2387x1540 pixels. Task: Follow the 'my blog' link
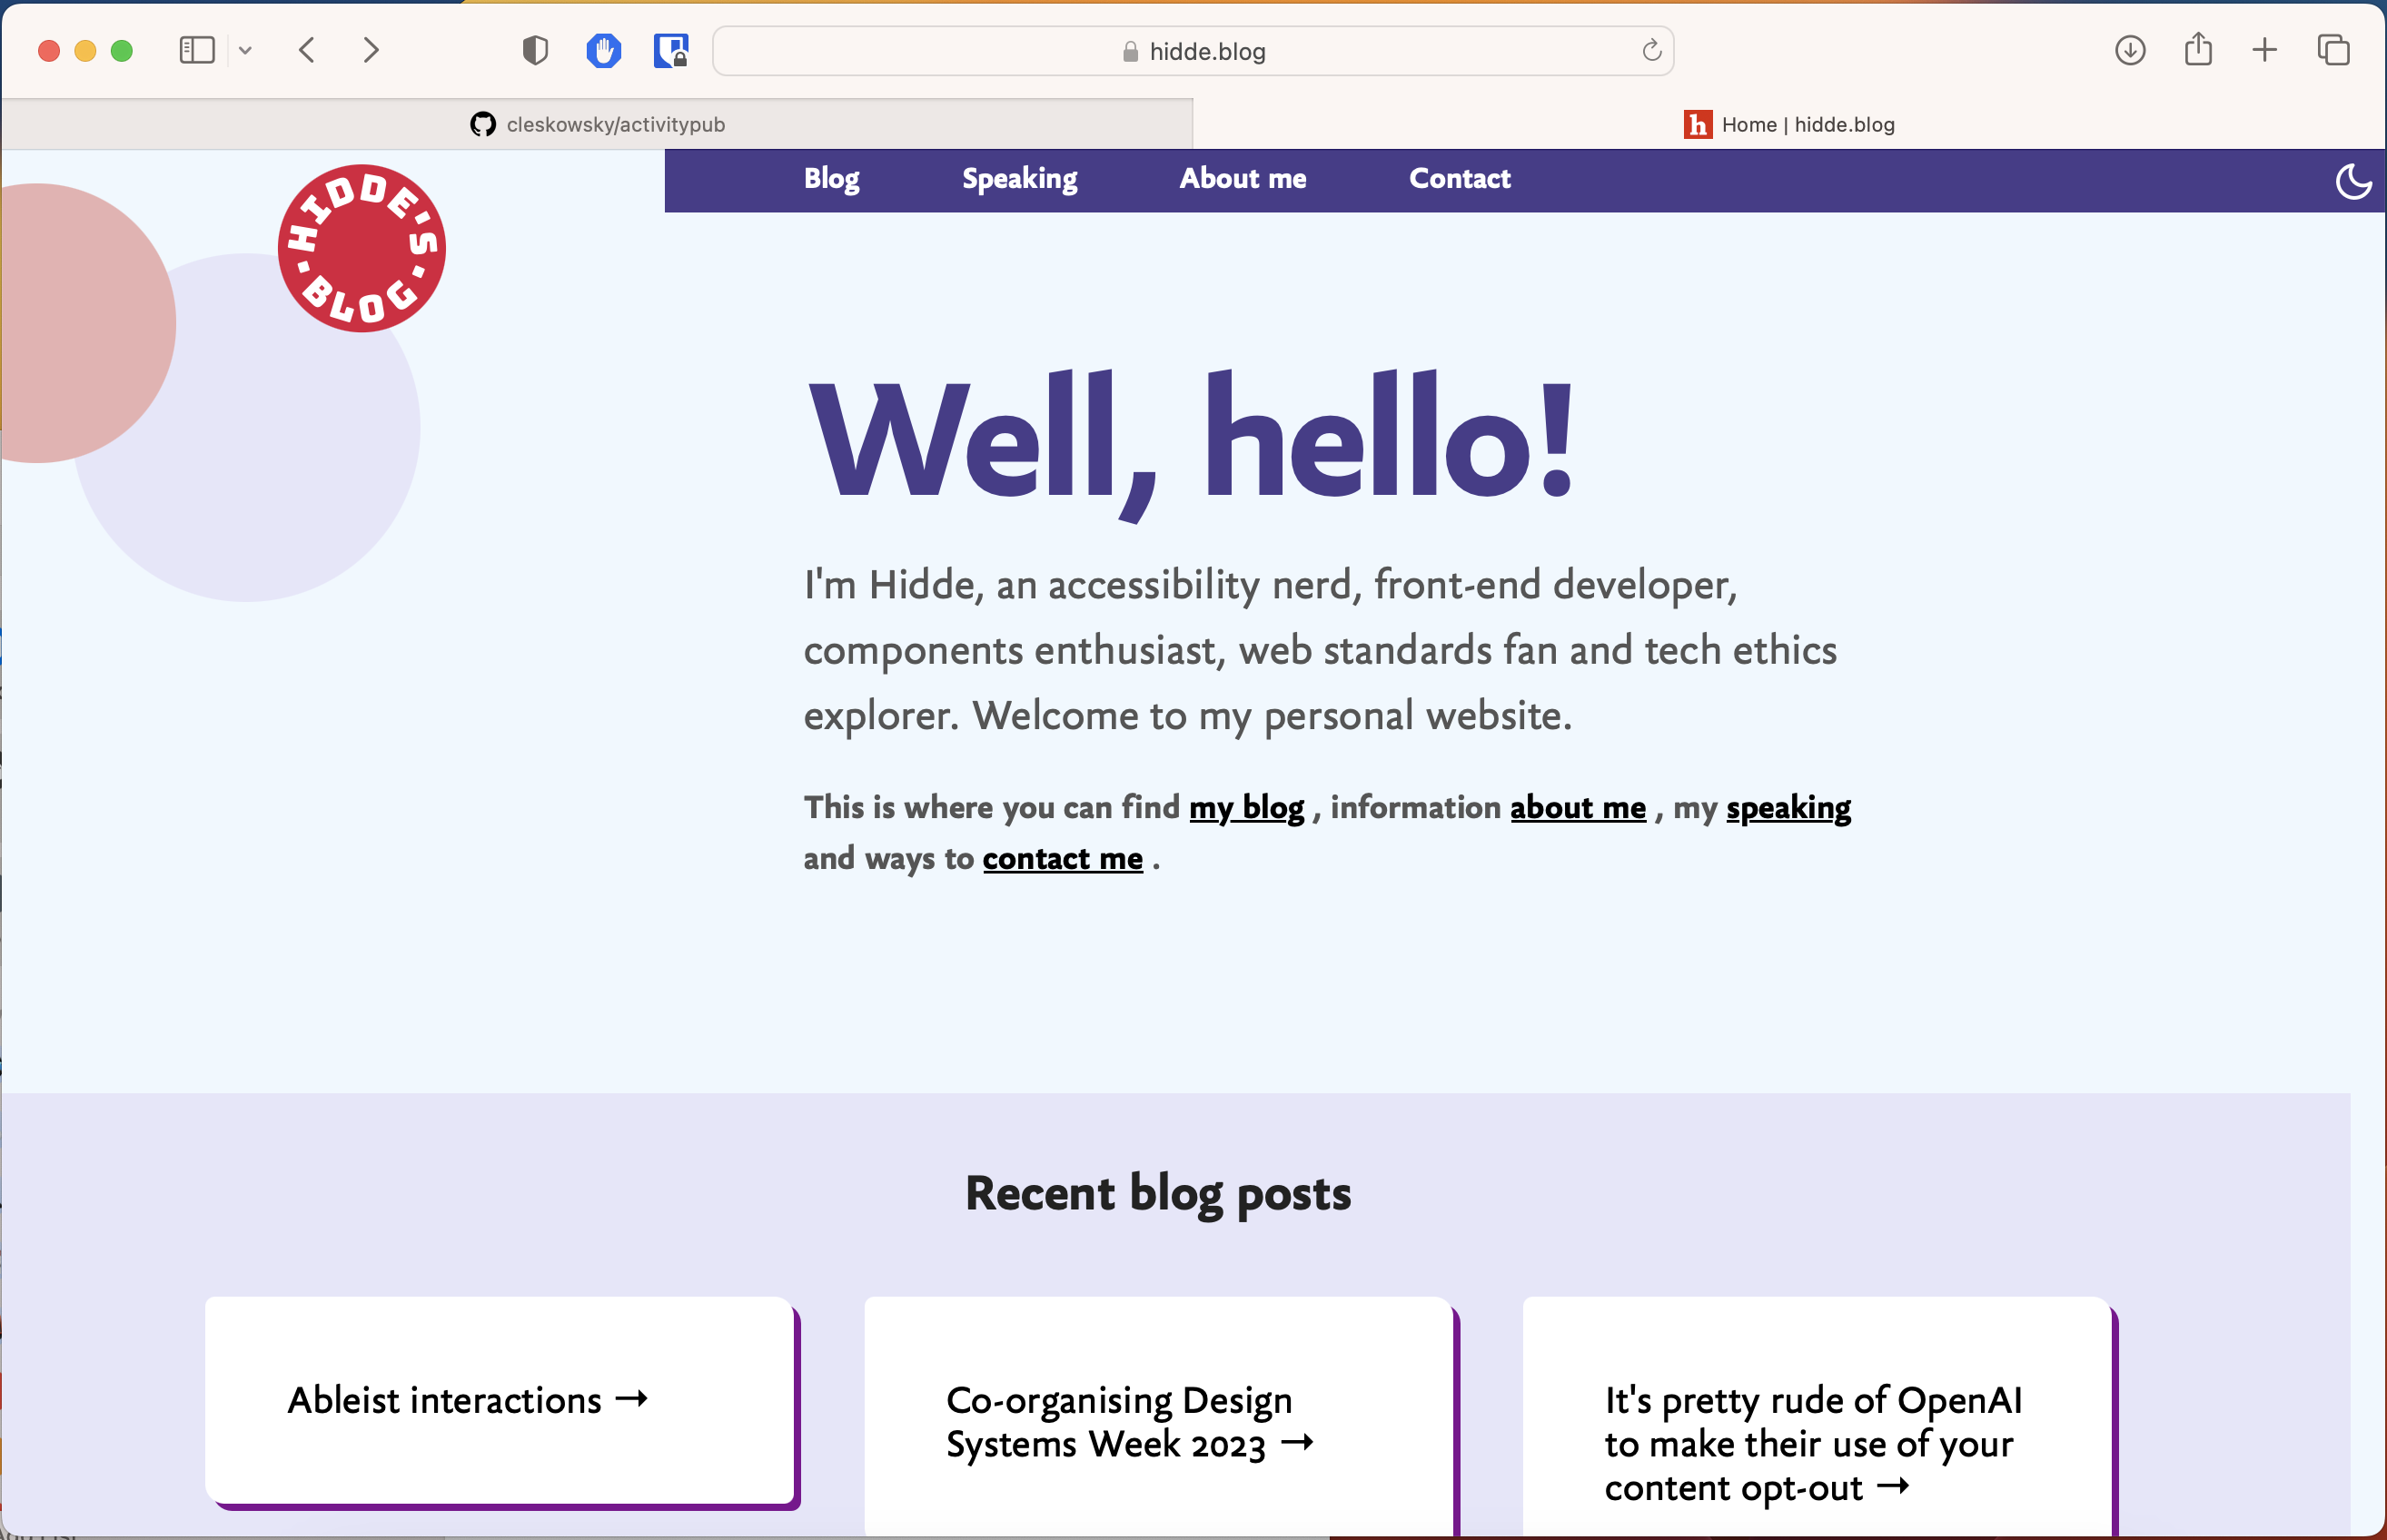[x=1247, y=808]
